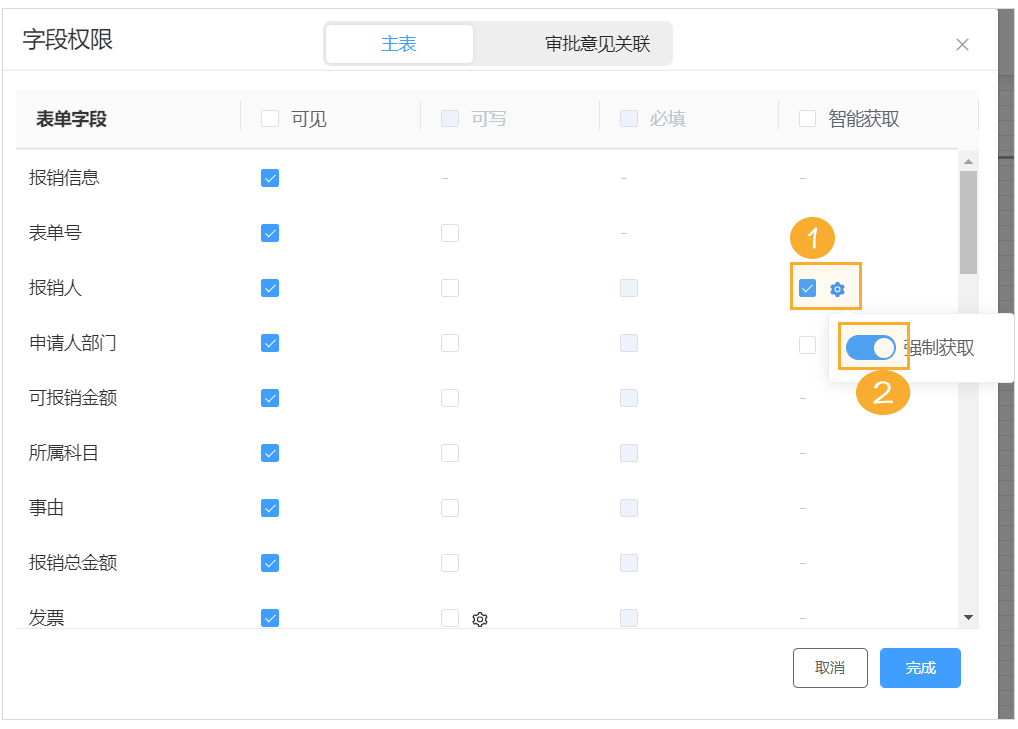Image resolution: width=1018 pixels, height=729 pixels.
Task: Toggle off the 强制获取 switch
Action: pyautogui.click(x=869, y=347)
